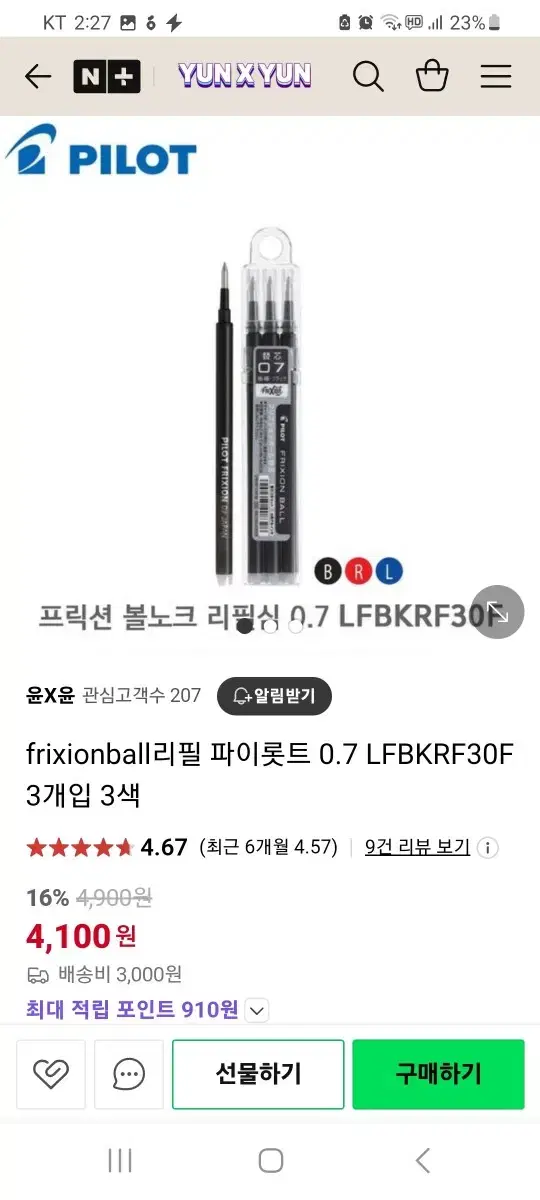Tap the green 구매하기 button

(x=438, y=1074)
